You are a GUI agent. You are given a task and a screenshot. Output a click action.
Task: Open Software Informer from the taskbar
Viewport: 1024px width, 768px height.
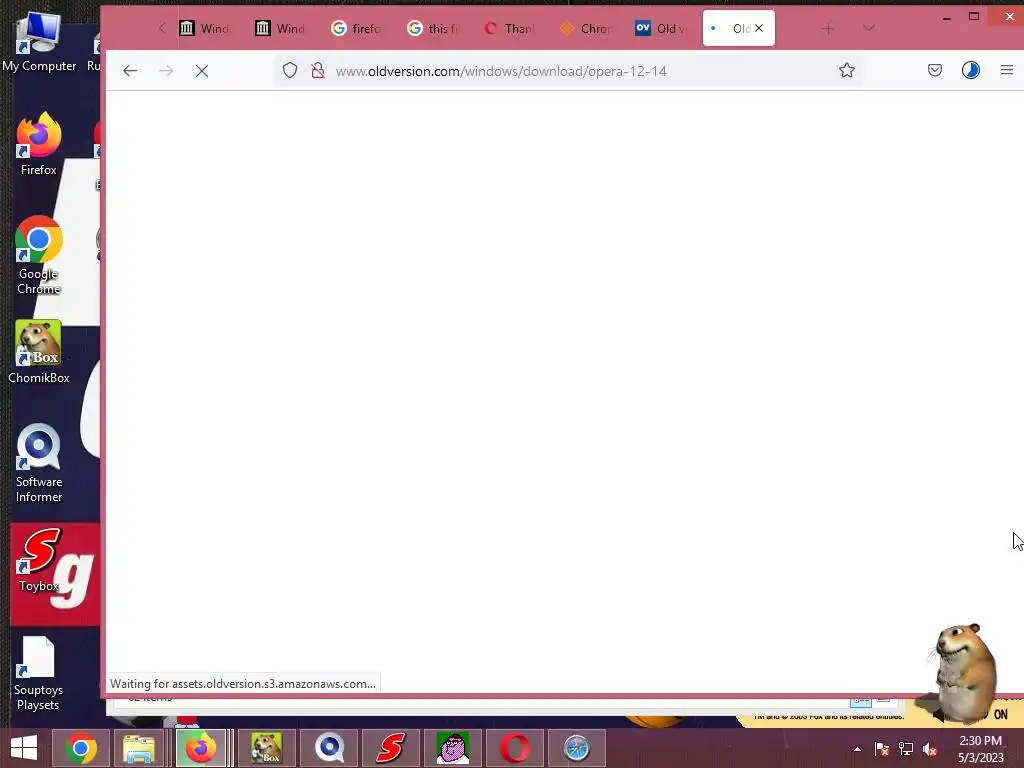(x=329, y=748)
